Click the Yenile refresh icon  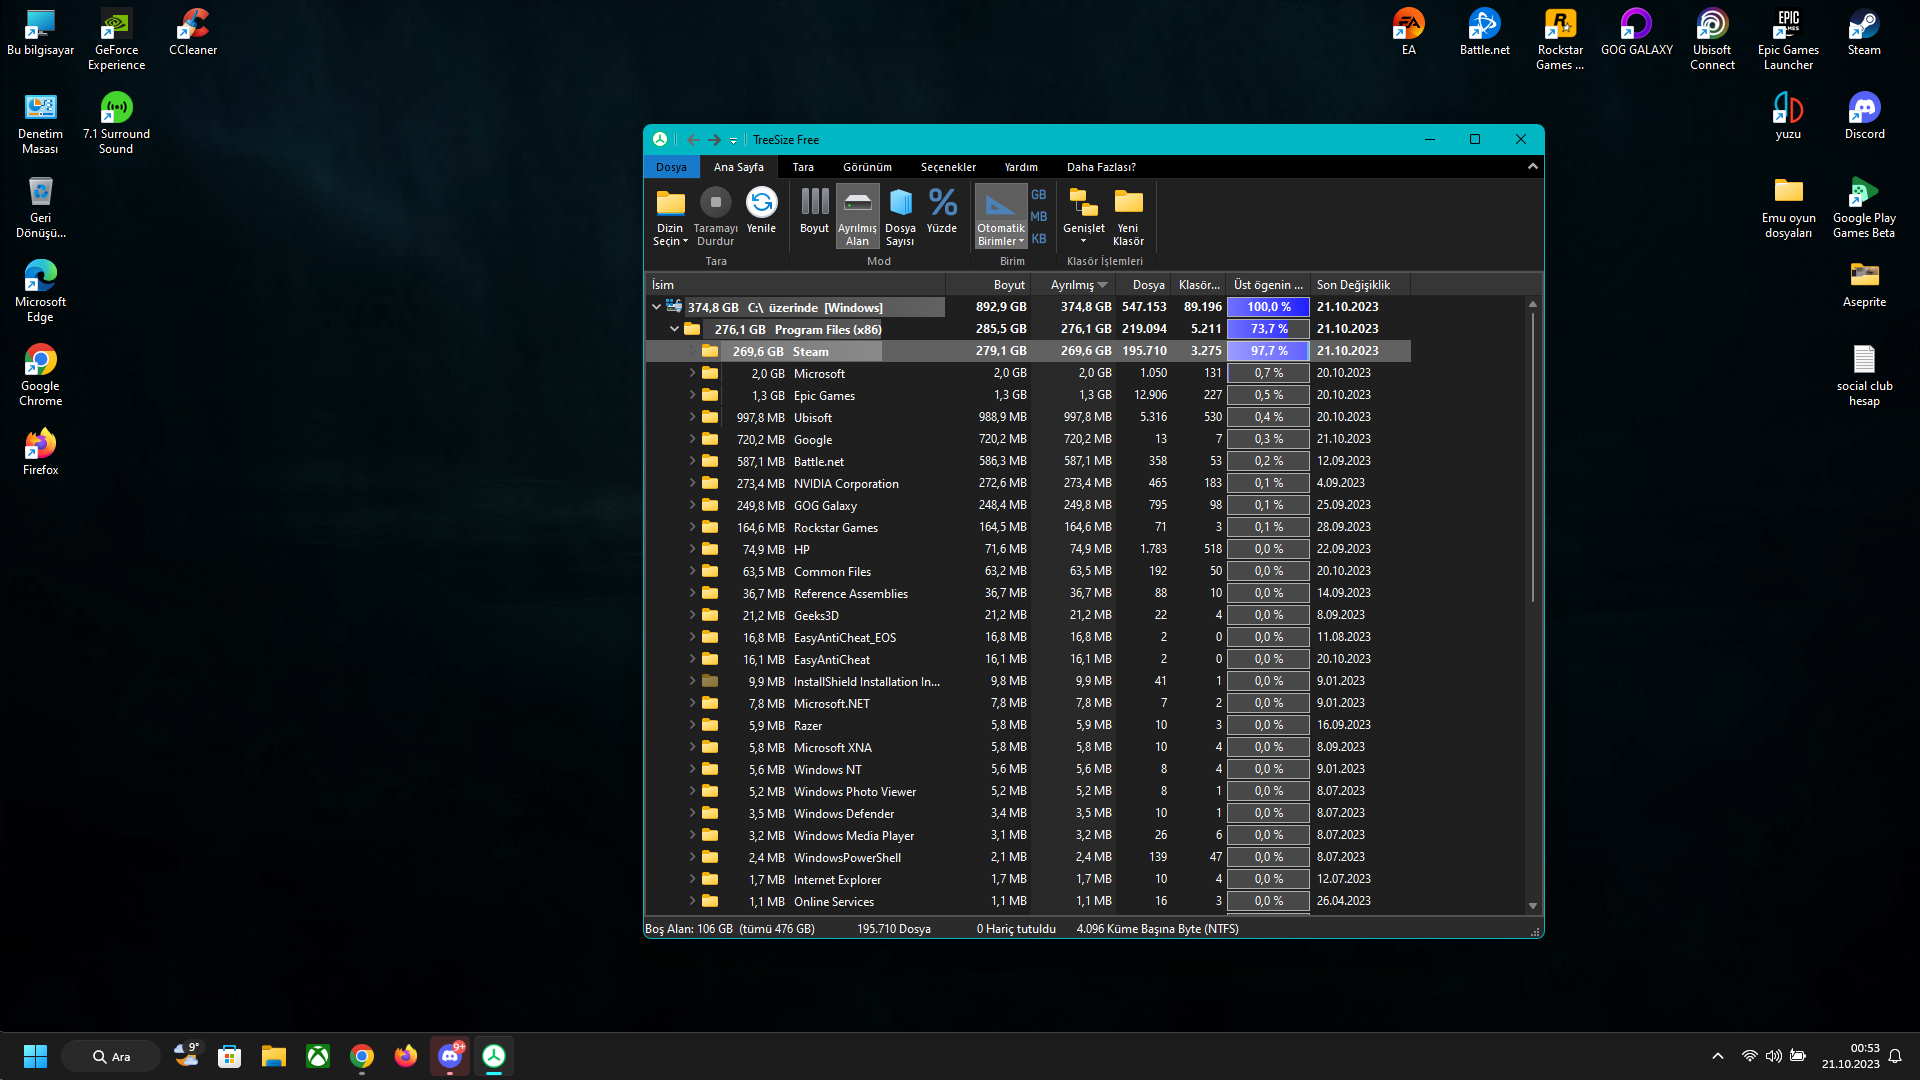coord(761,204)
